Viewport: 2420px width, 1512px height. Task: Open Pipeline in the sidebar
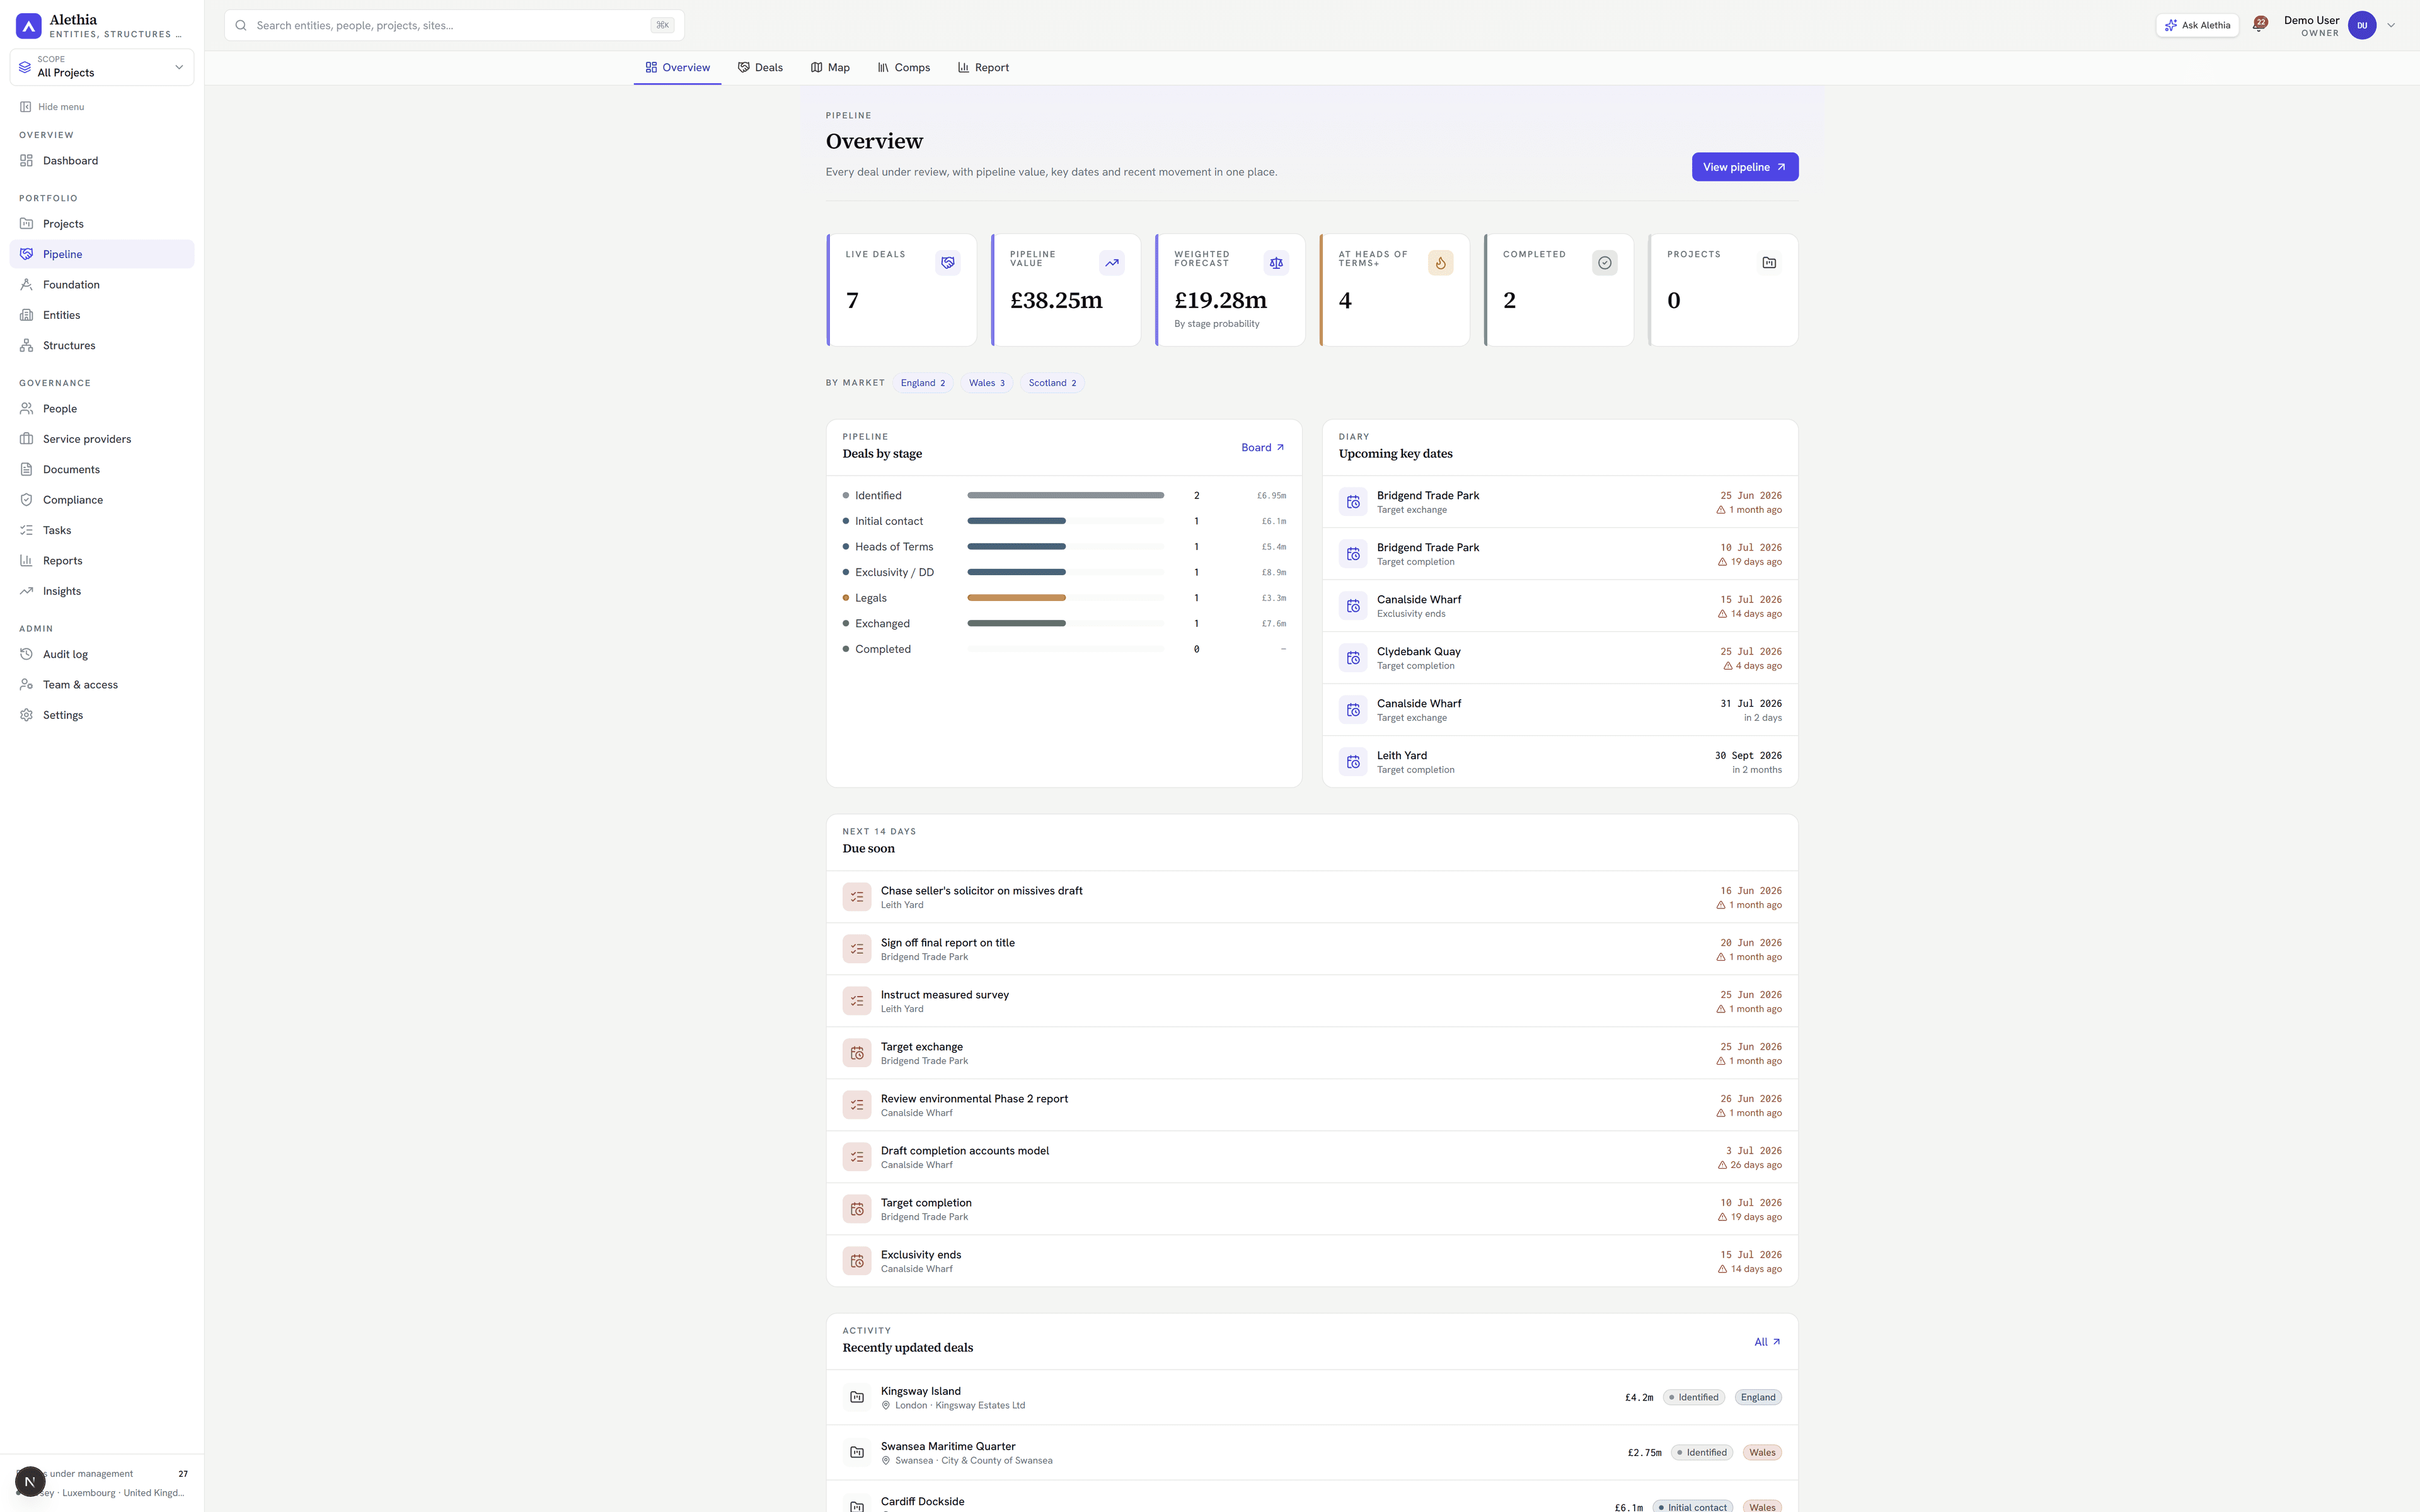102,254
